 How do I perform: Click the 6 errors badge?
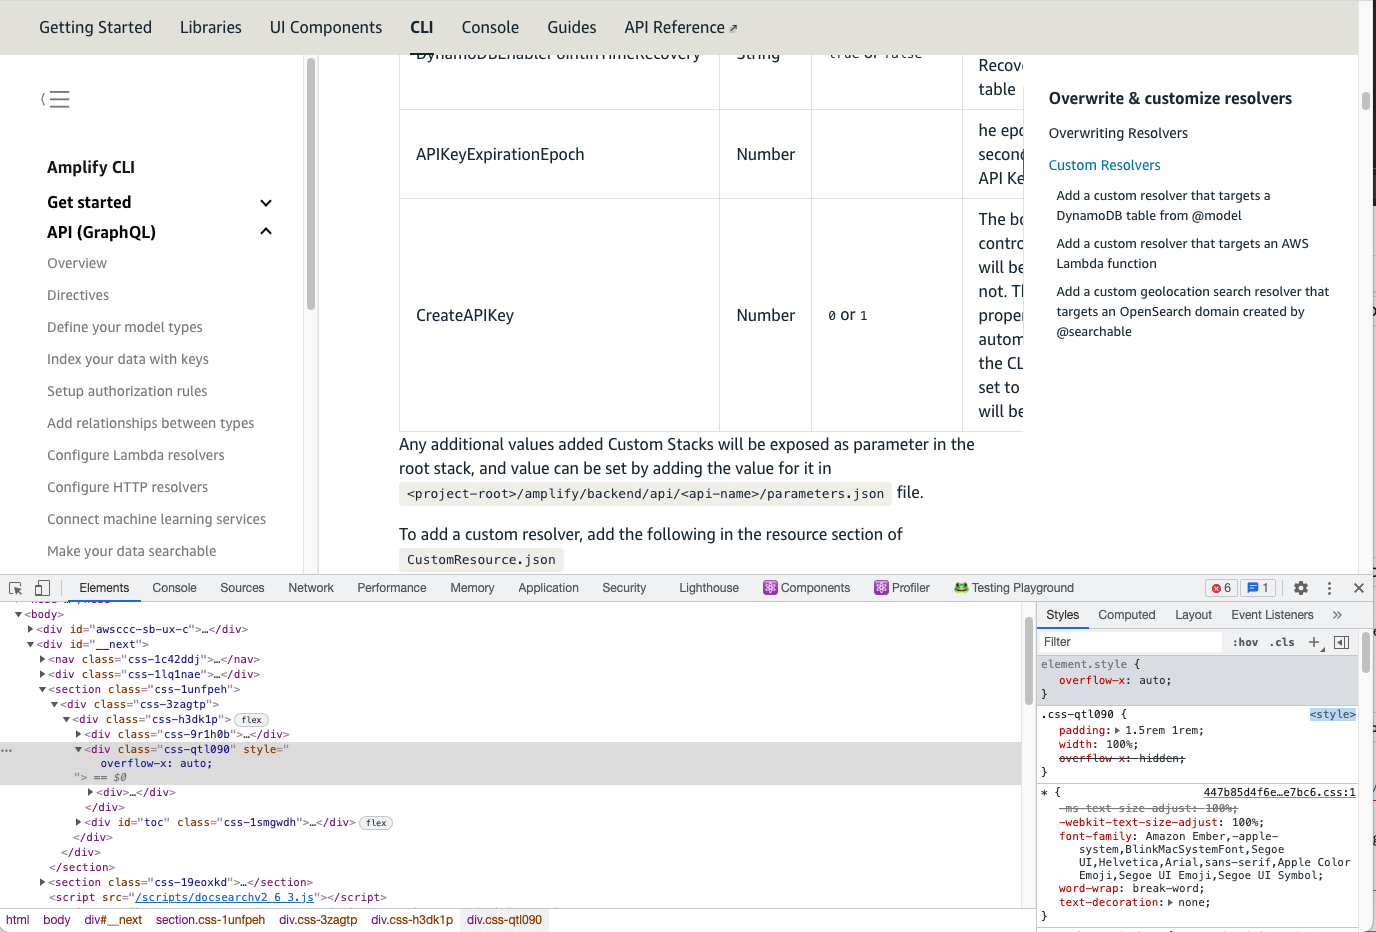pyautogui.click(x=1220, y=588)
